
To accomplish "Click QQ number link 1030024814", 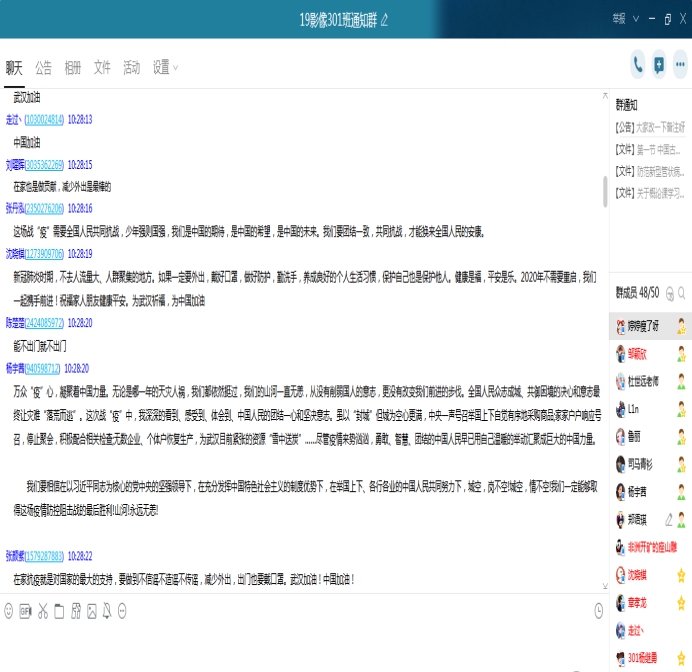I will [x=44, y=119].
